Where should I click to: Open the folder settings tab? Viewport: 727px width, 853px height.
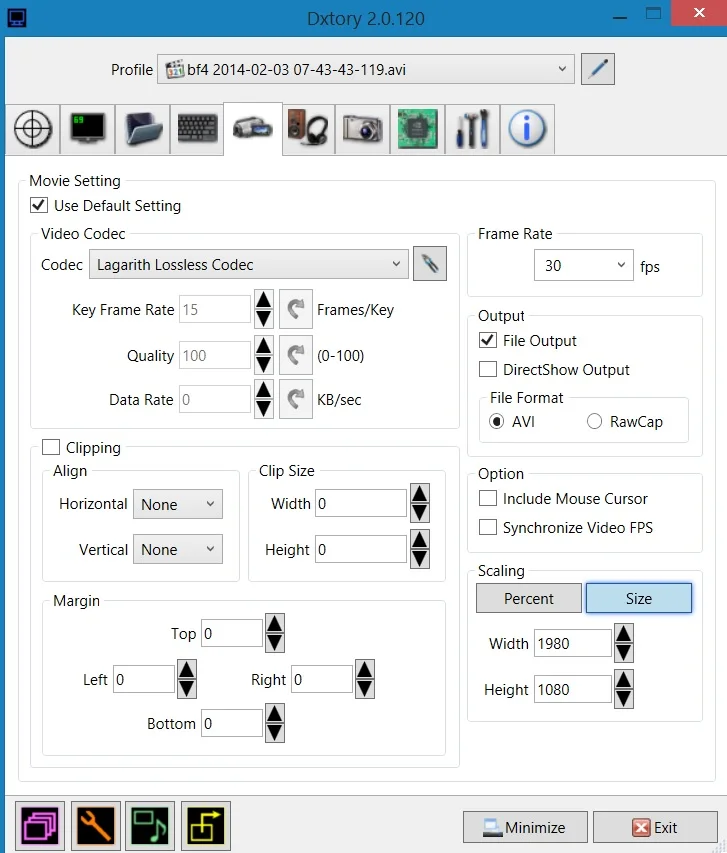143,129
